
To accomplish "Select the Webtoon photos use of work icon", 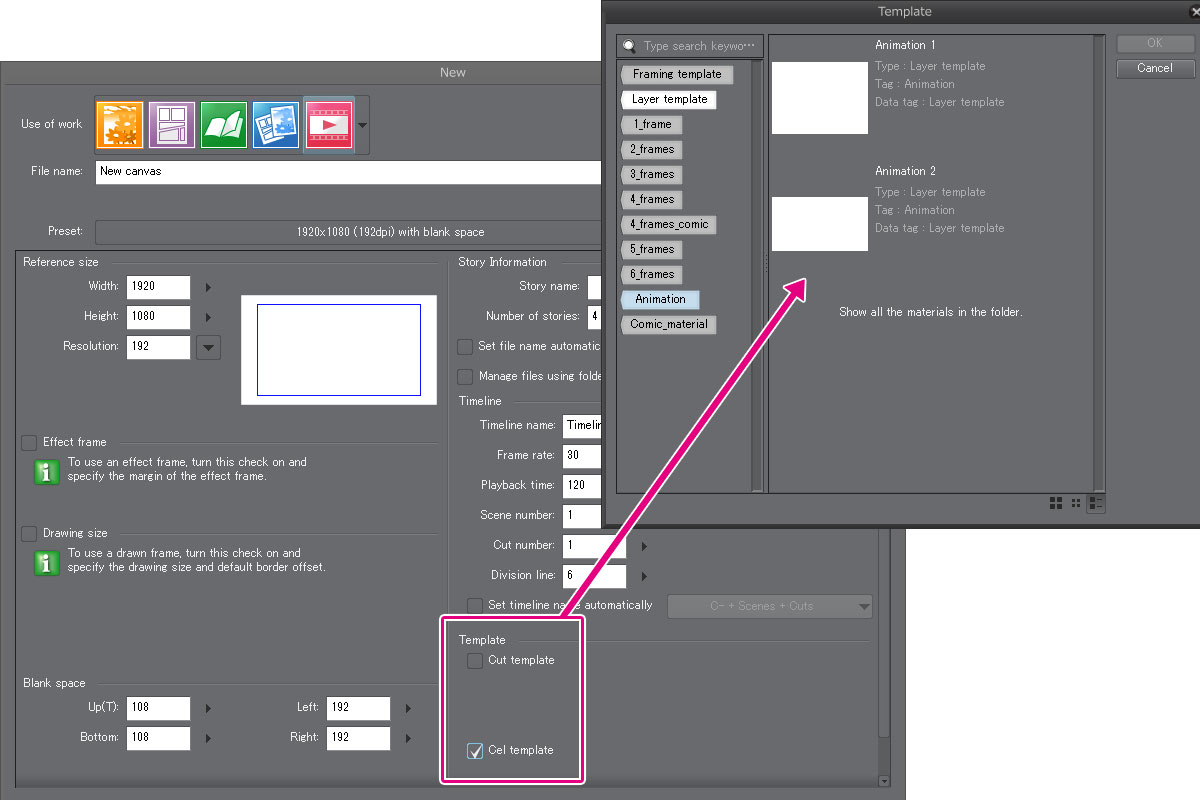I will pos(276,125).
